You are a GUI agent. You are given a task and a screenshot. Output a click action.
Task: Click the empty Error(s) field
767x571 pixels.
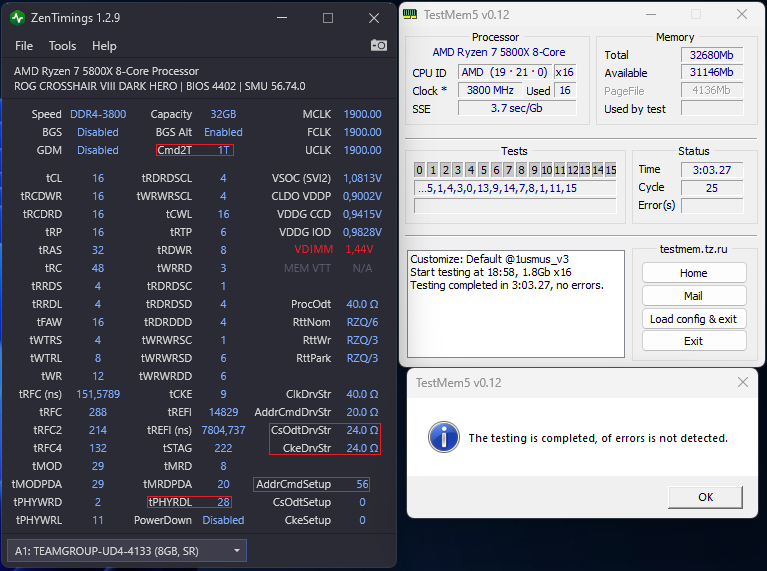[x=712, y=206]
